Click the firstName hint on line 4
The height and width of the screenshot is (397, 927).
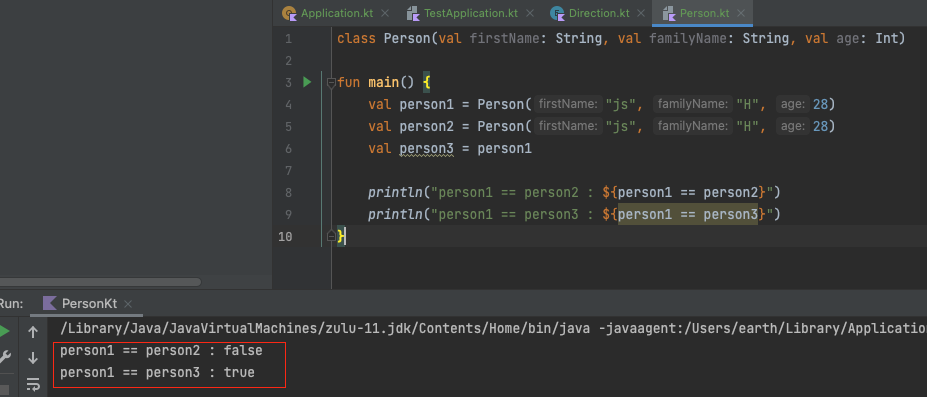[568, 105]
